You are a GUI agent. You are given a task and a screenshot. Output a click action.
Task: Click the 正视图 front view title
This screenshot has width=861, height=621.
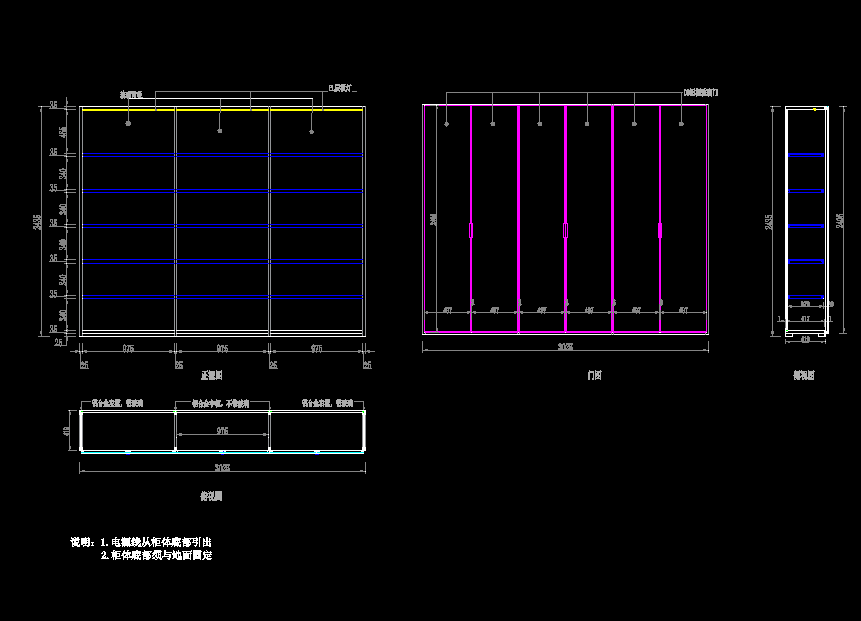[212, 375]
